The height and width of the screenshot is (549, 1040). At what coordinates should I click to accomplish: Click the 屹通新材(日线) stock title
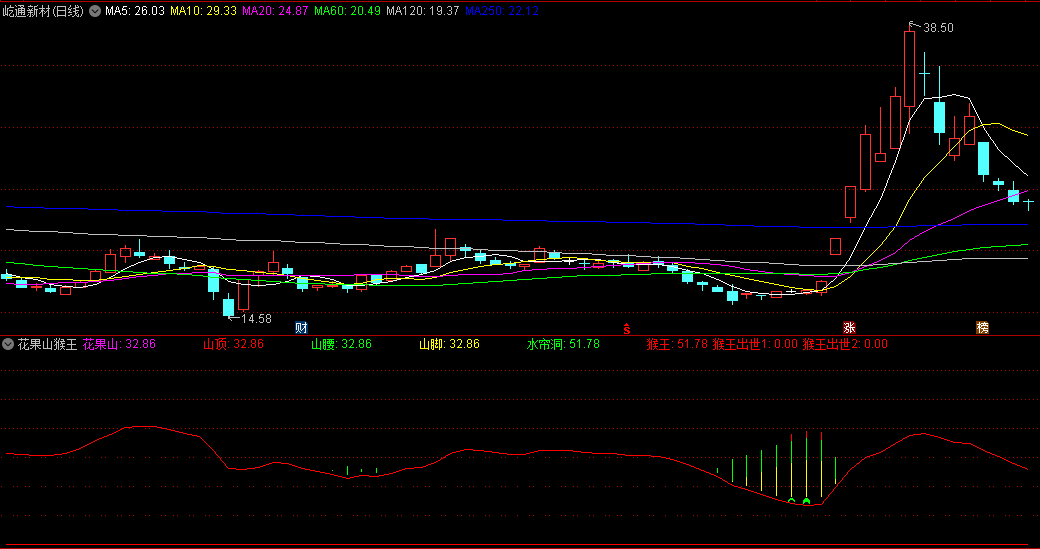click(x=42, y=11)
